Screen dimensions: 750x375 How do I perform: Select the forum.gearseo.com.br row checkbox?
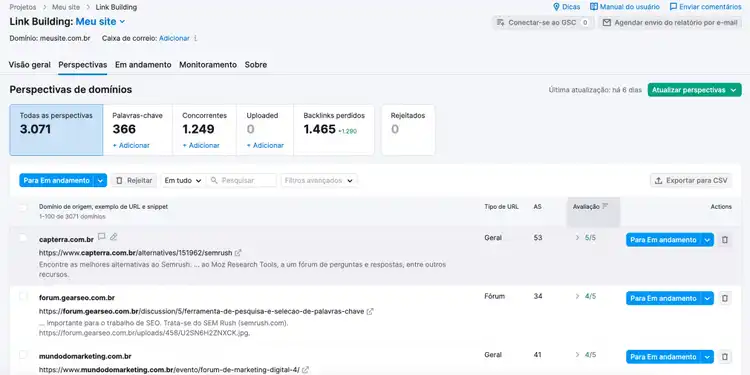point(23,297)
